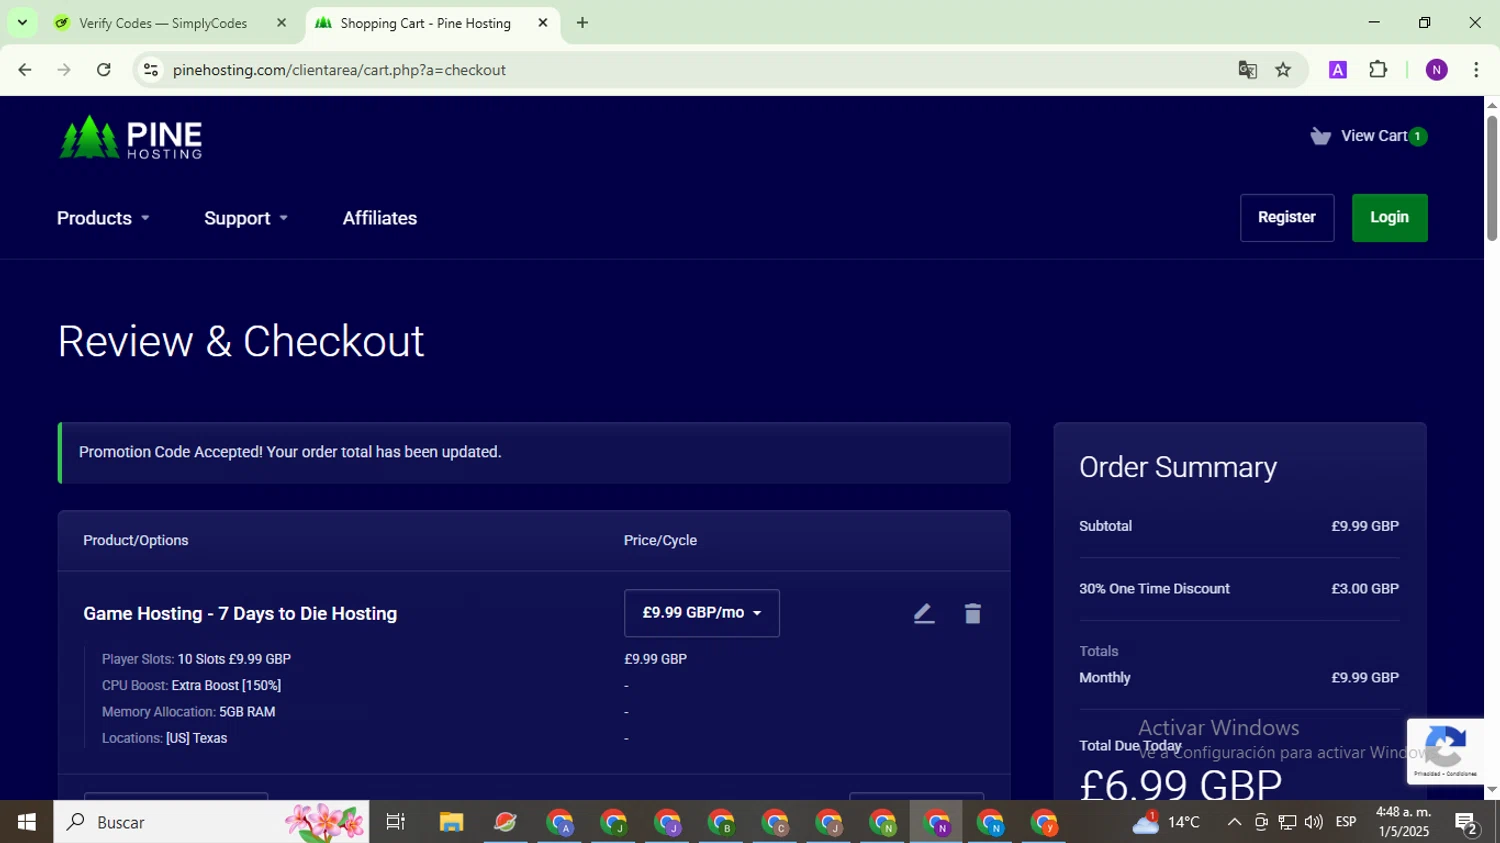Click the £3.00 GBP discount amount

(1365, 589)
